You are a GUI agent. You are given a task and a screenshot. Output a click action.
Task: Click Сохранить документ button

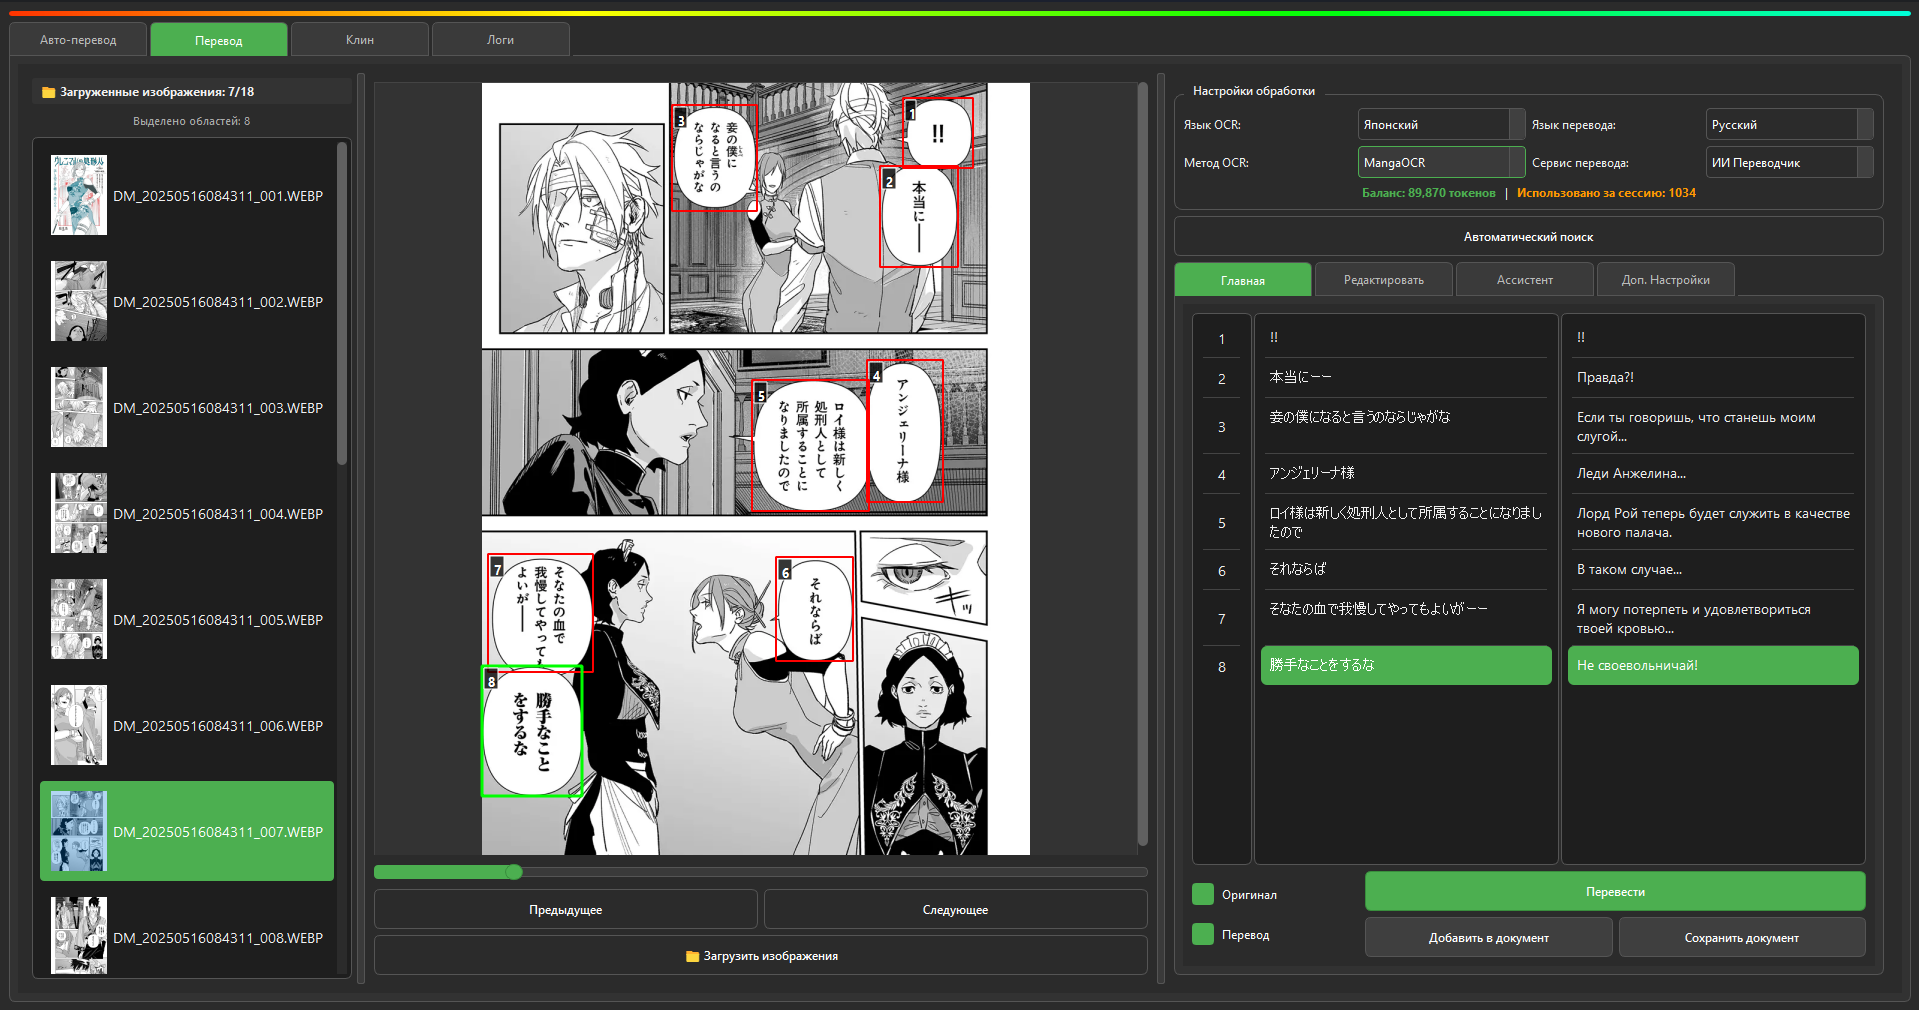(1741, 938)
